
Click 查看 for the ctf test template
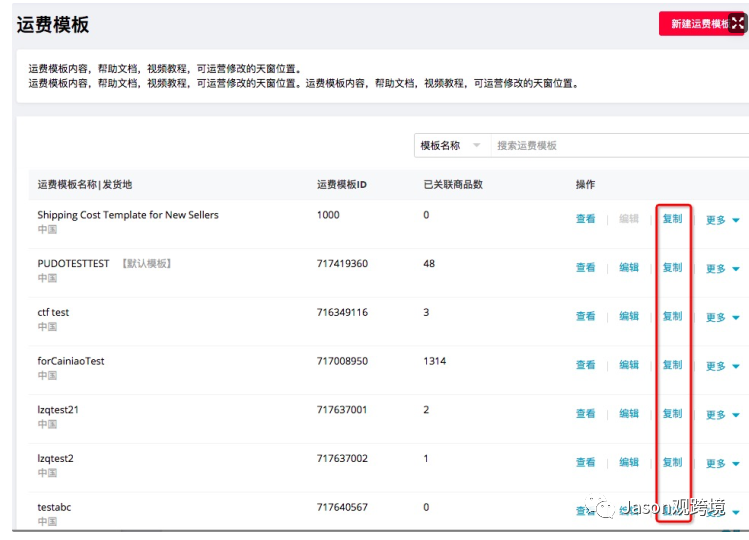click(585, 316)
